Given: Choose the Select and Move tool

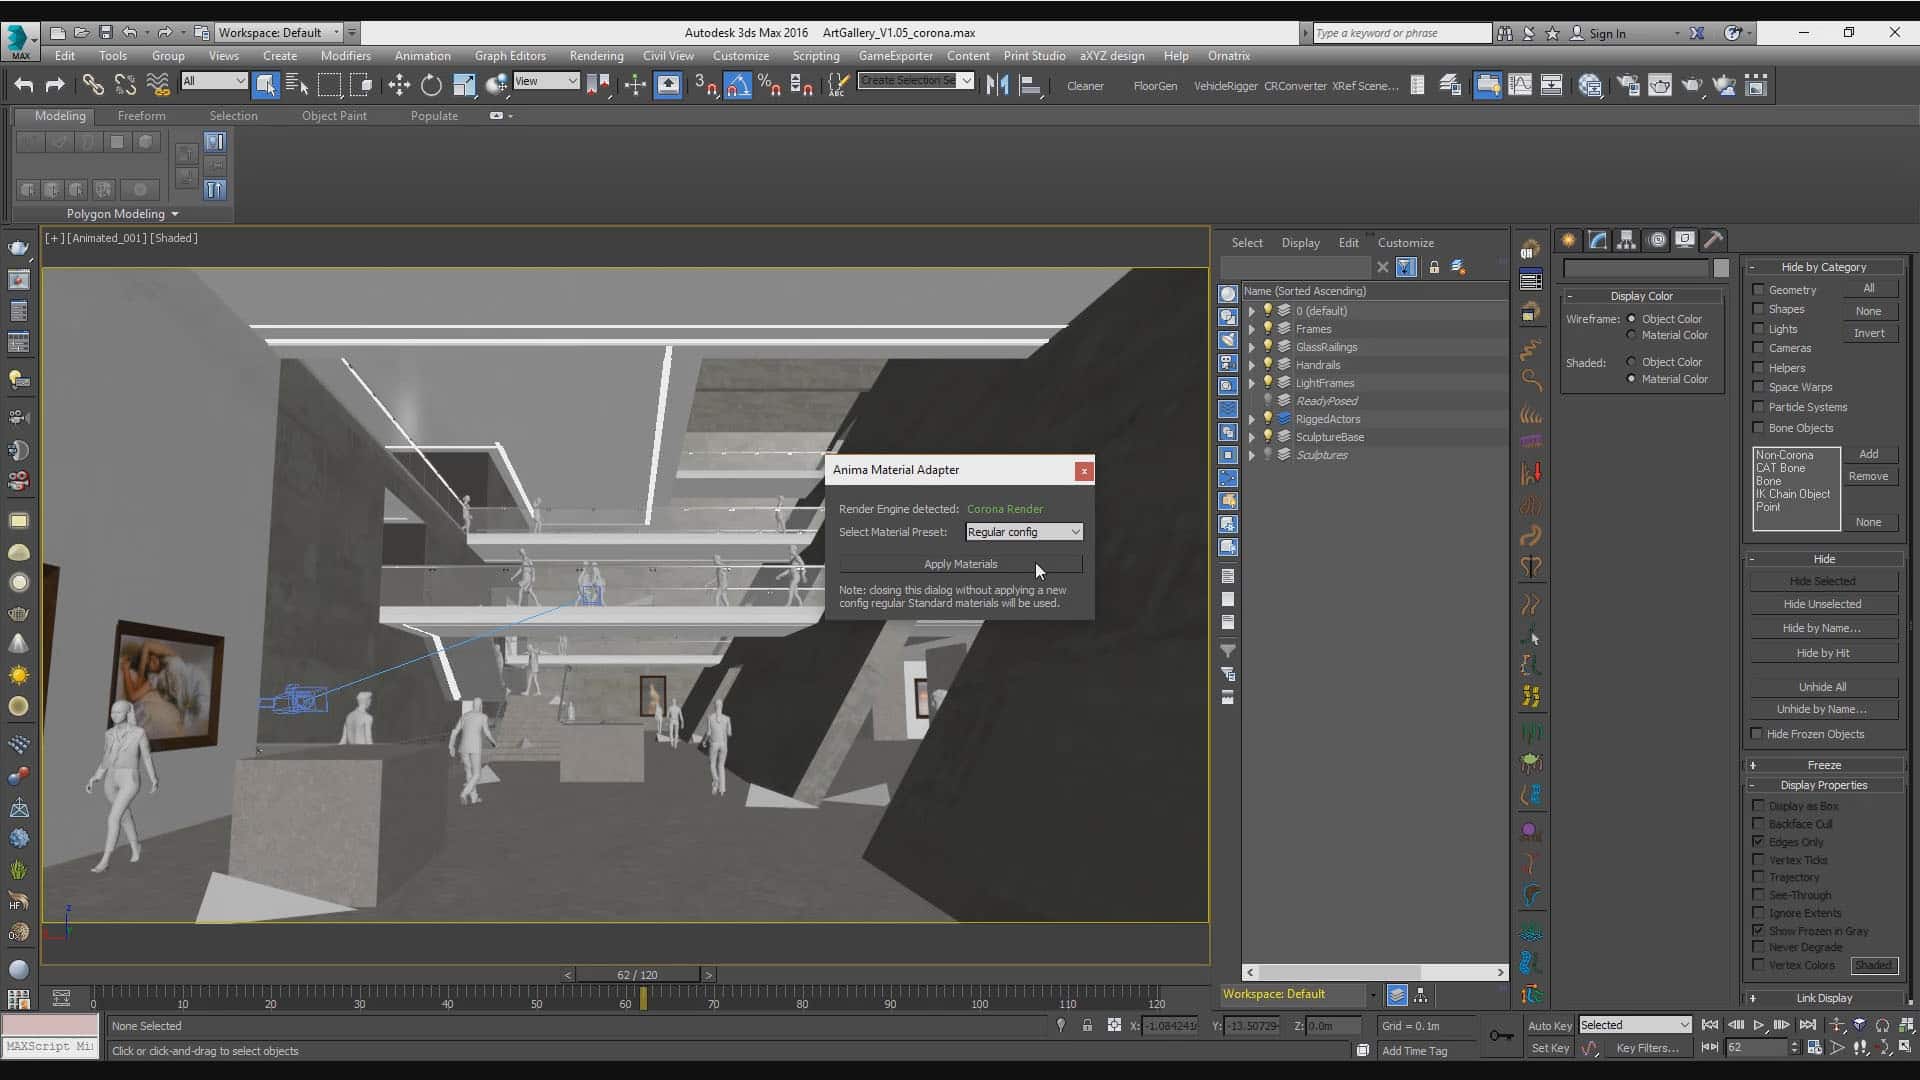Looking at the screenshot, I should (x=399, y=85).
